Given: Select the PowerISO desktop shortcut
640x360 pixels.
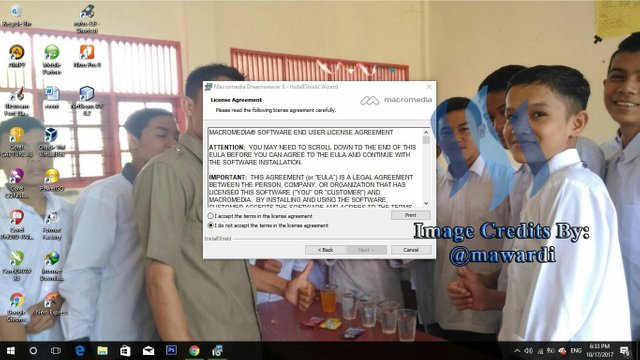Looking at the screenshot, I should click(x=52, y=180).
